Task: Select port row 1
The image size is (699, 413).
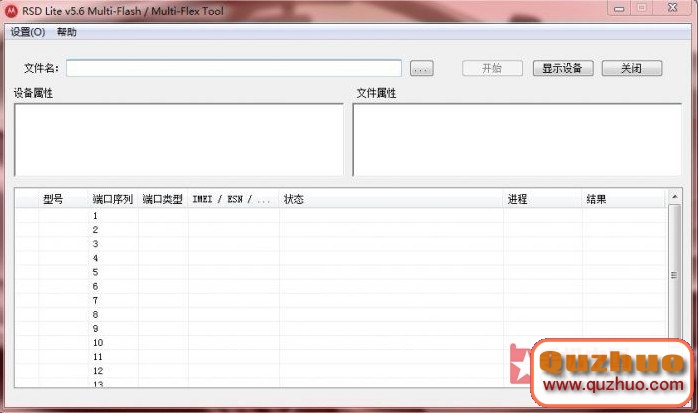Action: pyautogui.click(x=341, y=216)
